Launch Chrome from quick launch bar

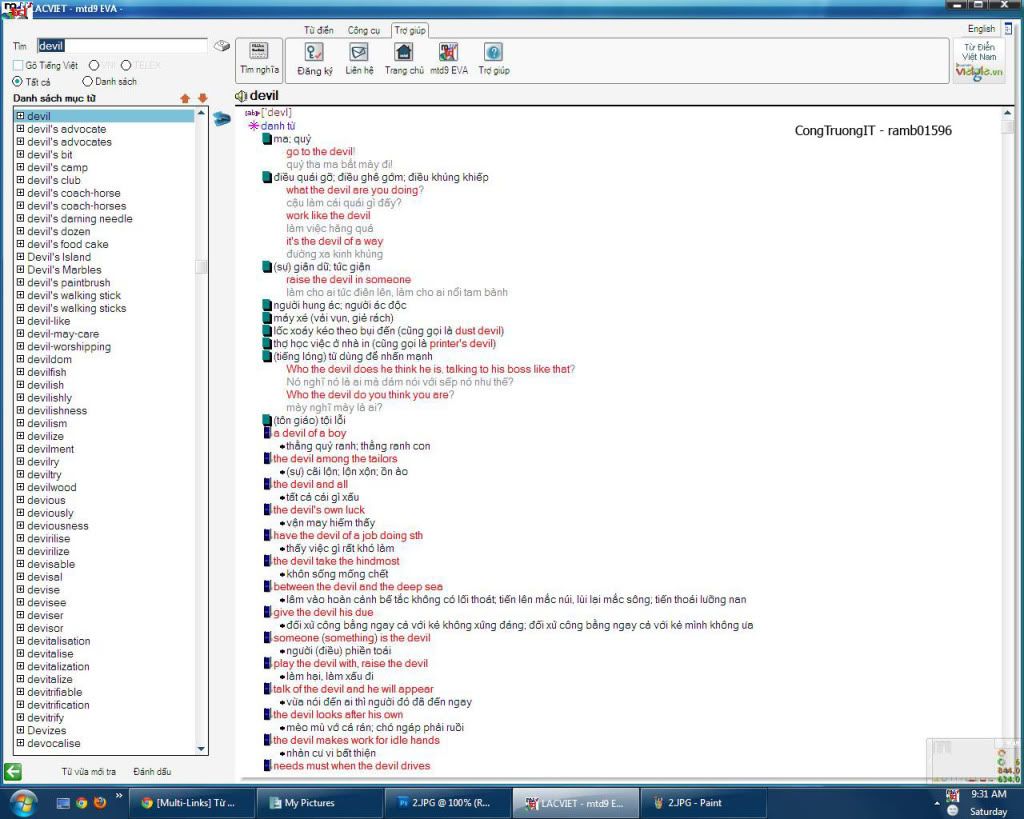coord(82,803)
